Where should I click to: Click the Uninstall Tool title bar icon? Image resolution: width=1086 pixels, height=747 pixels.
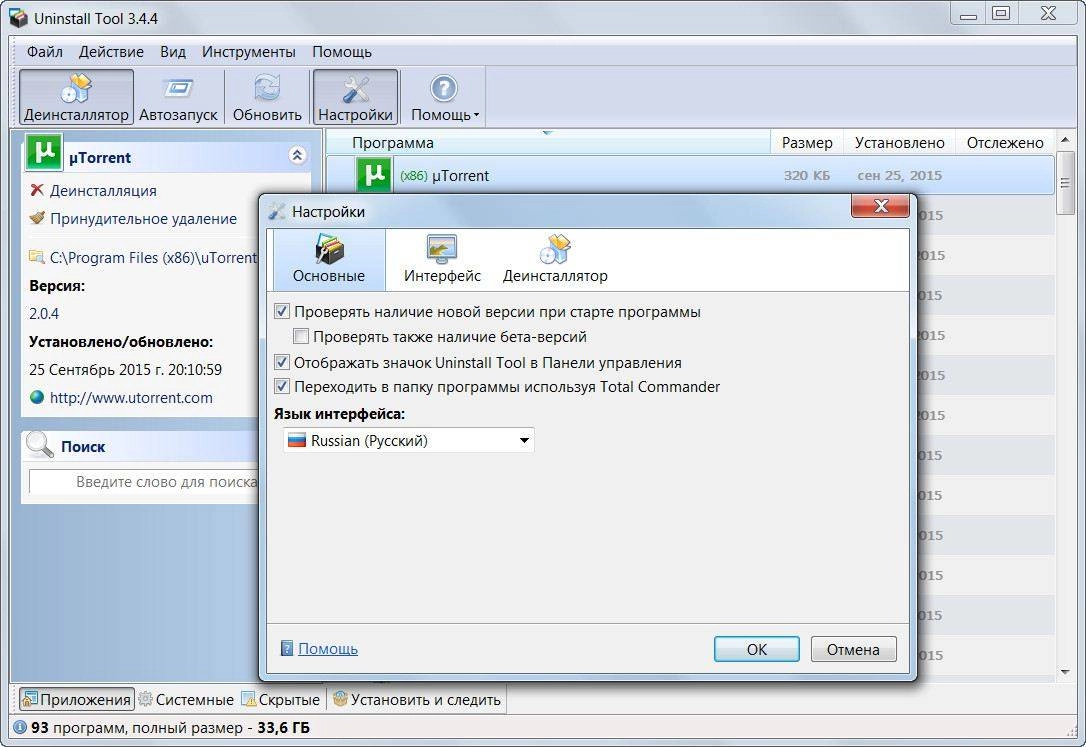click(x=18, y=17)
